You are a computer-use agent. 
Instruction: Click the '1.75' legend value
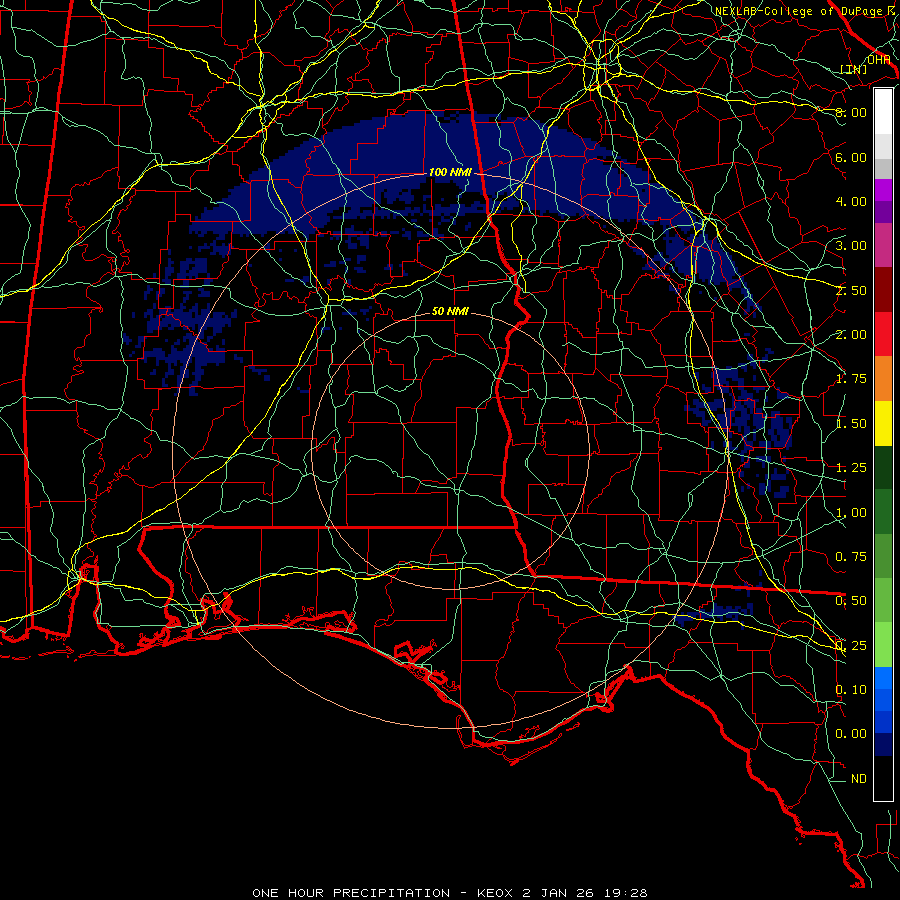click(851, 379)
